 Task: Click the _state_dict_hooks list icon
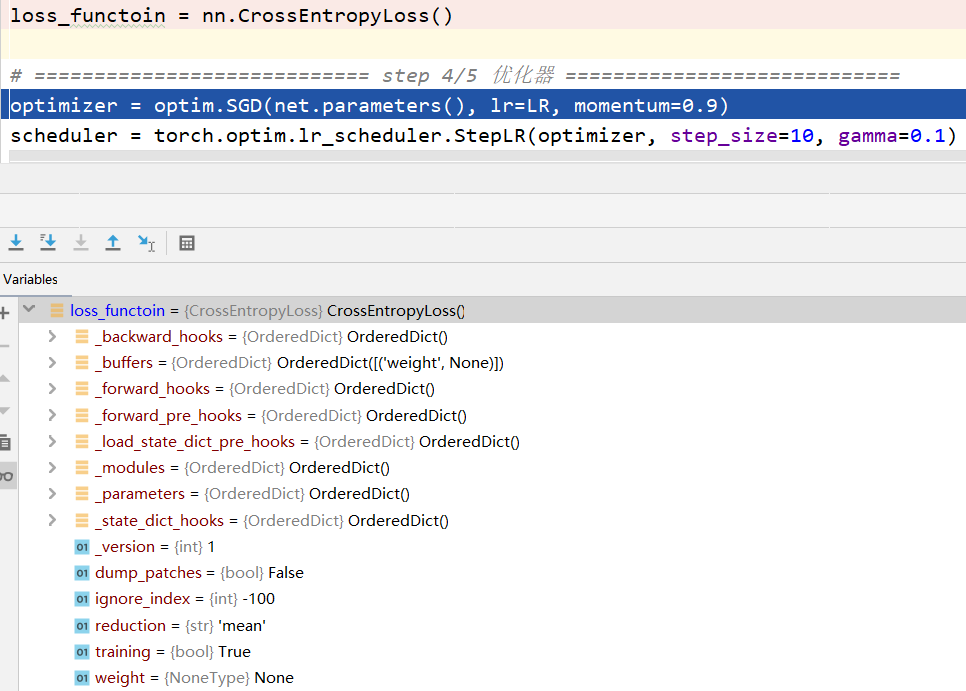(x=82, y=520)
